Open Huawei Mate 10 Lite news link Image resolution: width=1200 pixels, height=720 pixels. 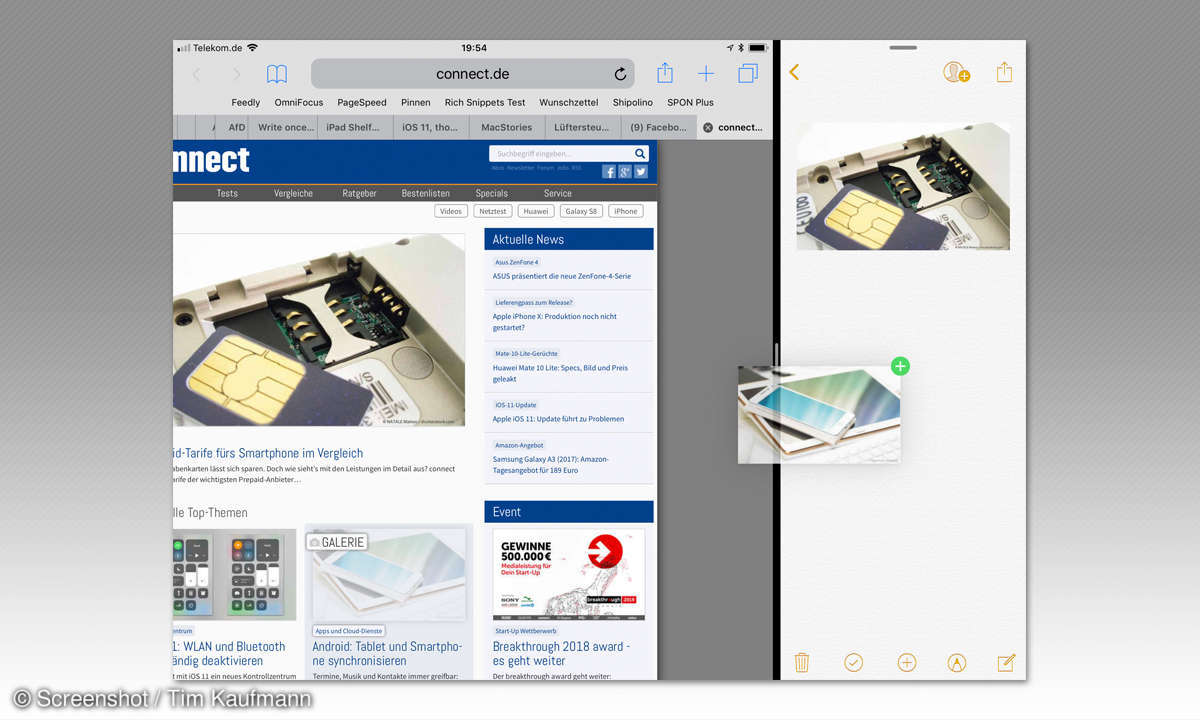click(561, 373)
